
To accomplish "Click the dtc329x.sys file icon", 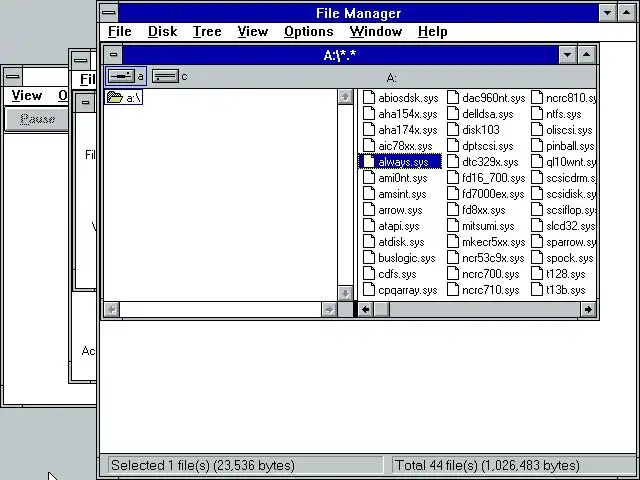I will 453,162.
